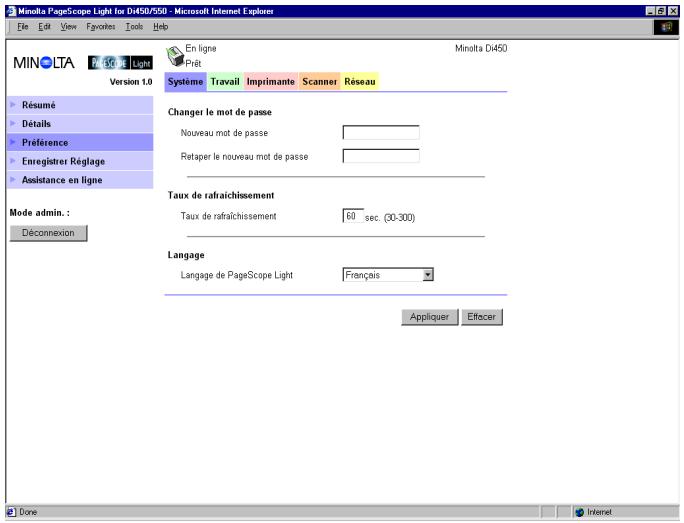Image resolution: width=684 pixels, height=523 pixels.
Task: Click the 'Version 1.0' text
Action: [x=131, y=82]
